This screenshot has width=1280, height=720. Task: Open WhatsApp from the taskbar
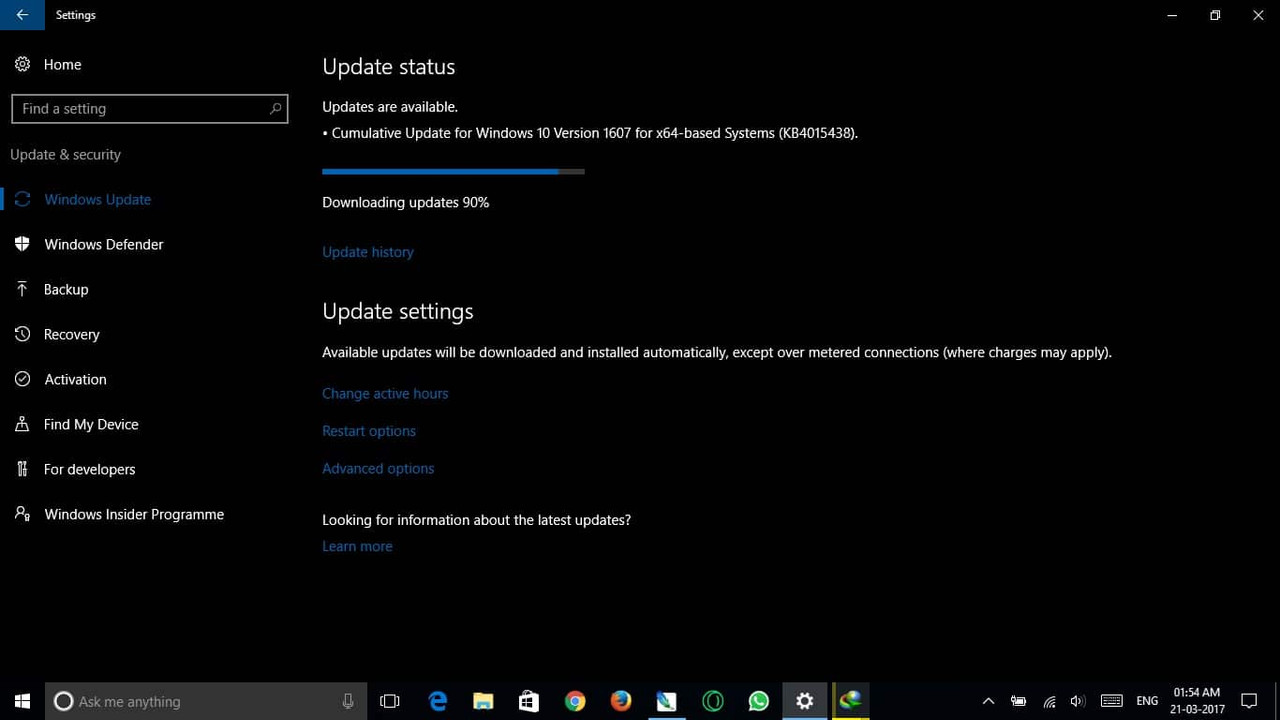[759, 701]
